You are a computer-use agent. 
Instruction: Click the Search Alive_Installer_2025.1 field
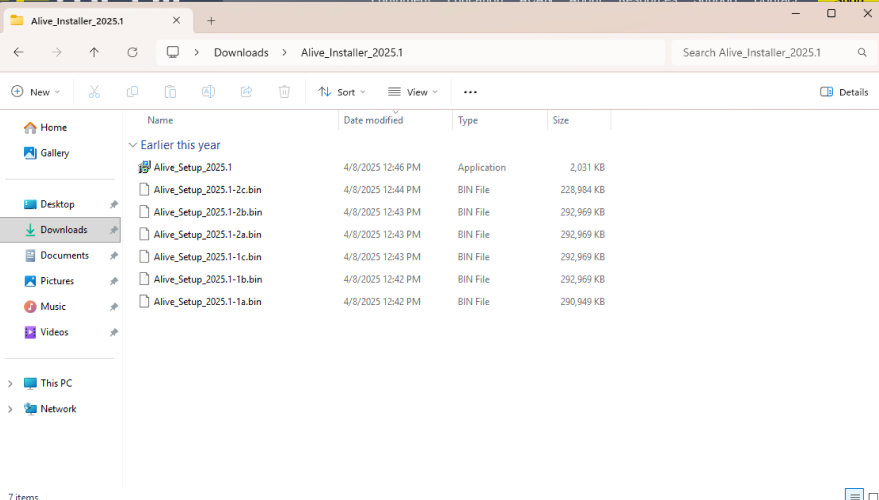[765, 52]
